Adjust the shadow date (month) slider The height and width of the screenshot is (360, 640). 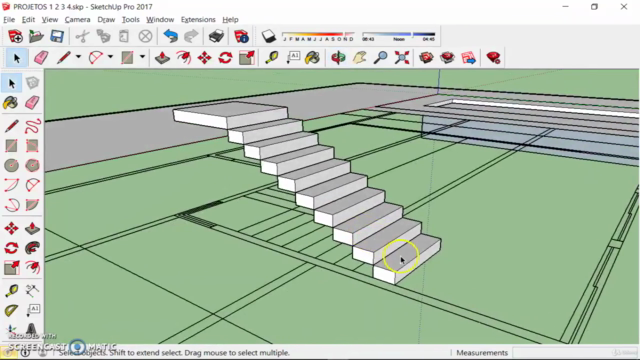[318, 36]
